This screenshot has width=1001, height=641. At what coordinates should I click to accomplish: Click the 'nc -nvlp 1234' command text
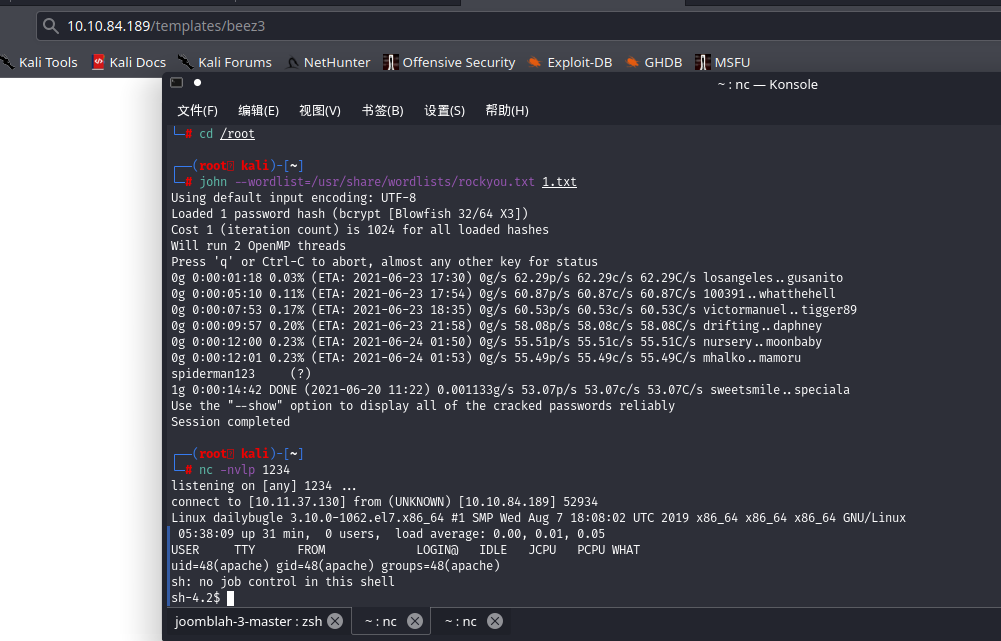[x=245, y=469]
